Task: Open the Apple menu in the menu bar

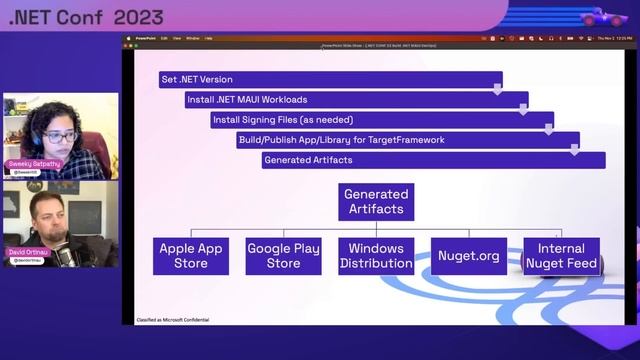Action: tap(129, 38)
